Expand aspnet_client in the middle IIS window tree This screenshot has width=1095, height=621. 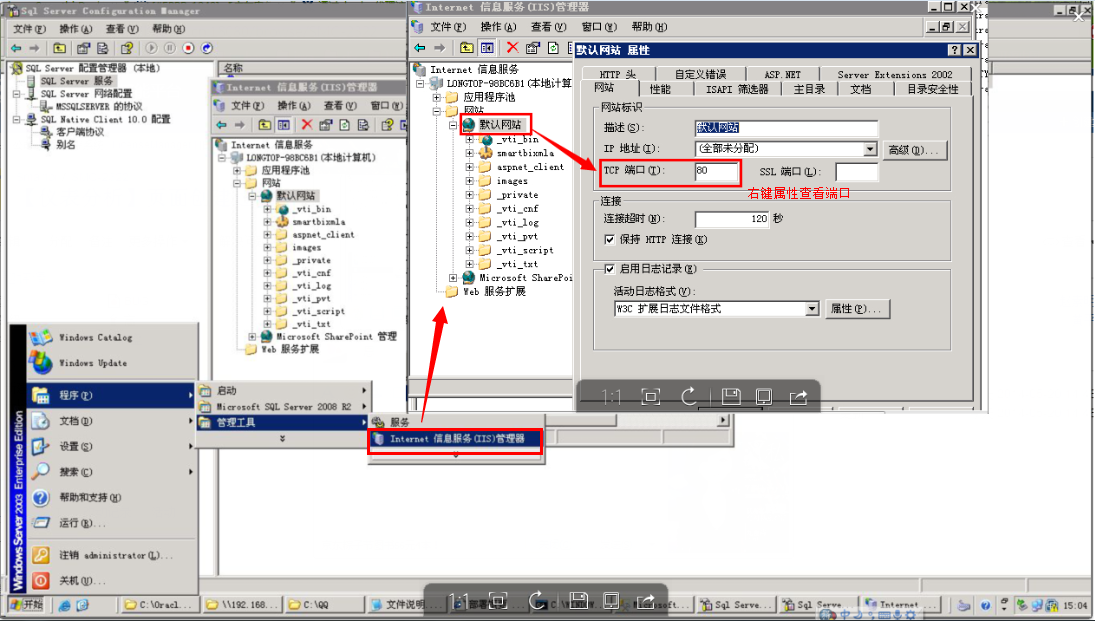point(267,235)
